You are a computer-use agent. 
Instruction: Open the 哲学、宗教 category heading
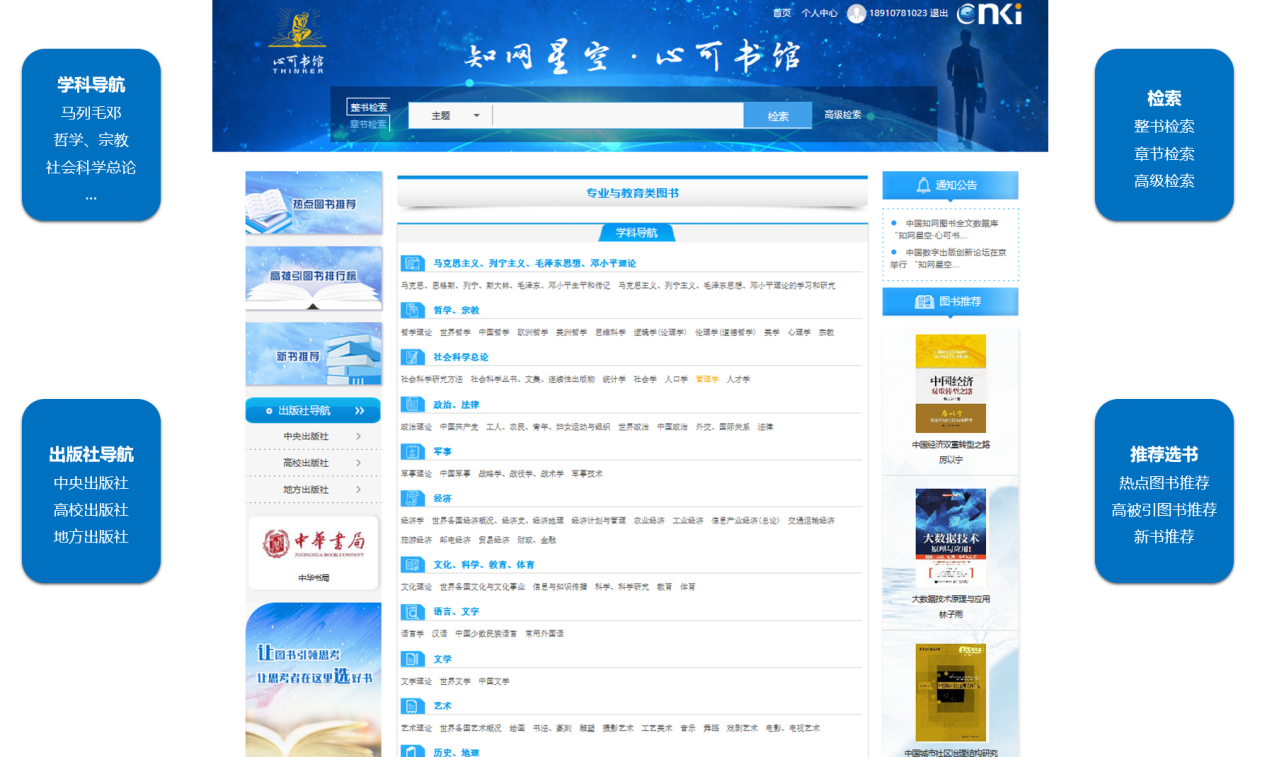(456, 310)
